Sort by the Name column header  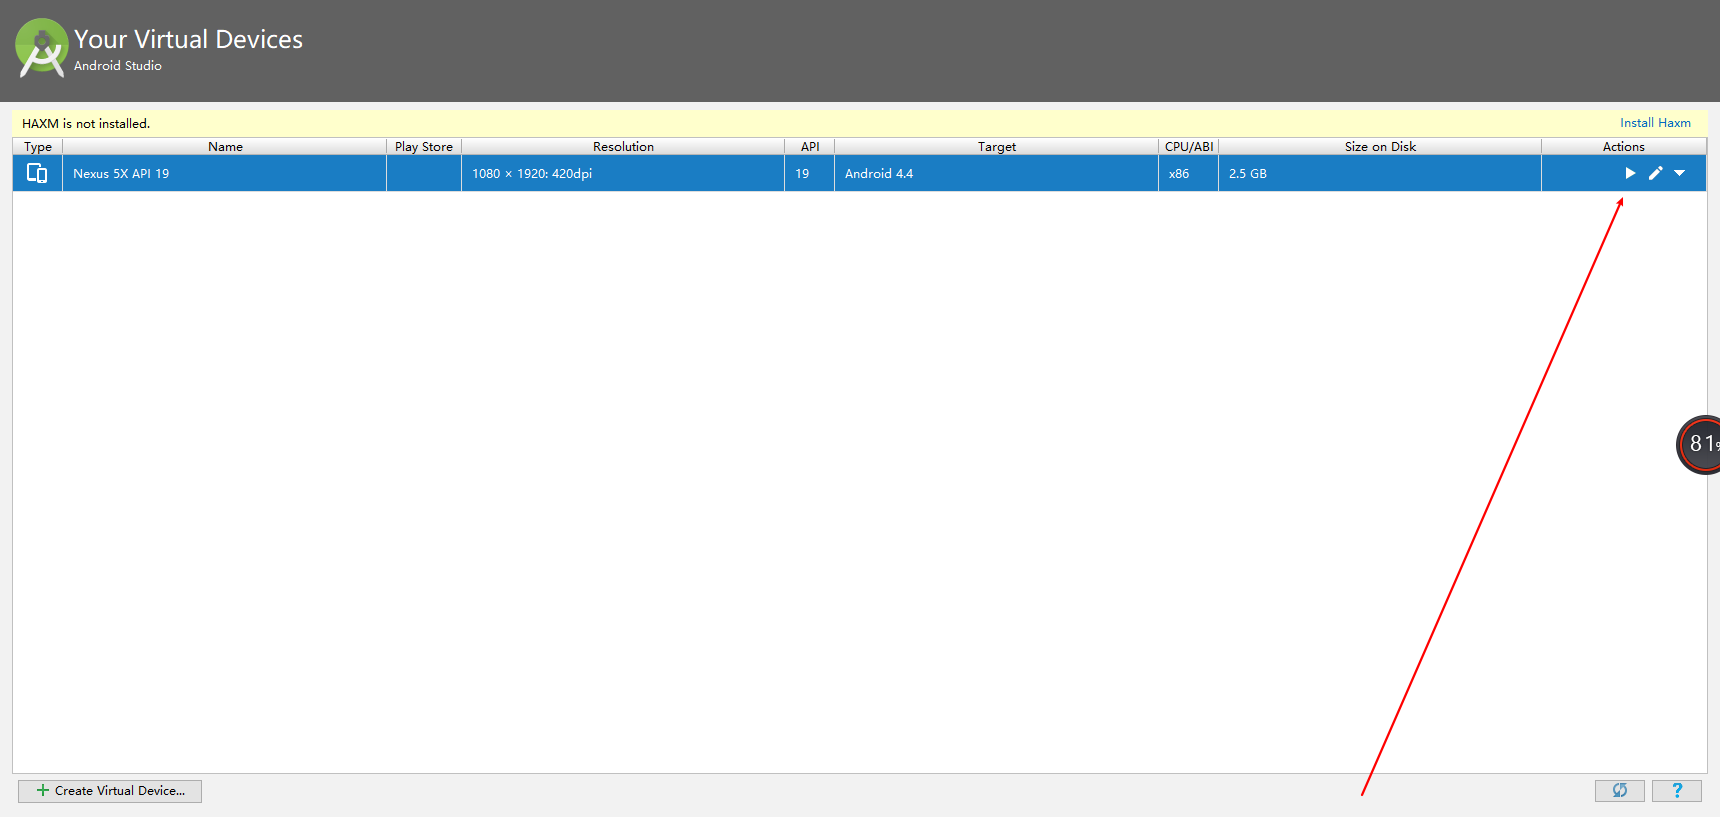click(x=225, y=146)
